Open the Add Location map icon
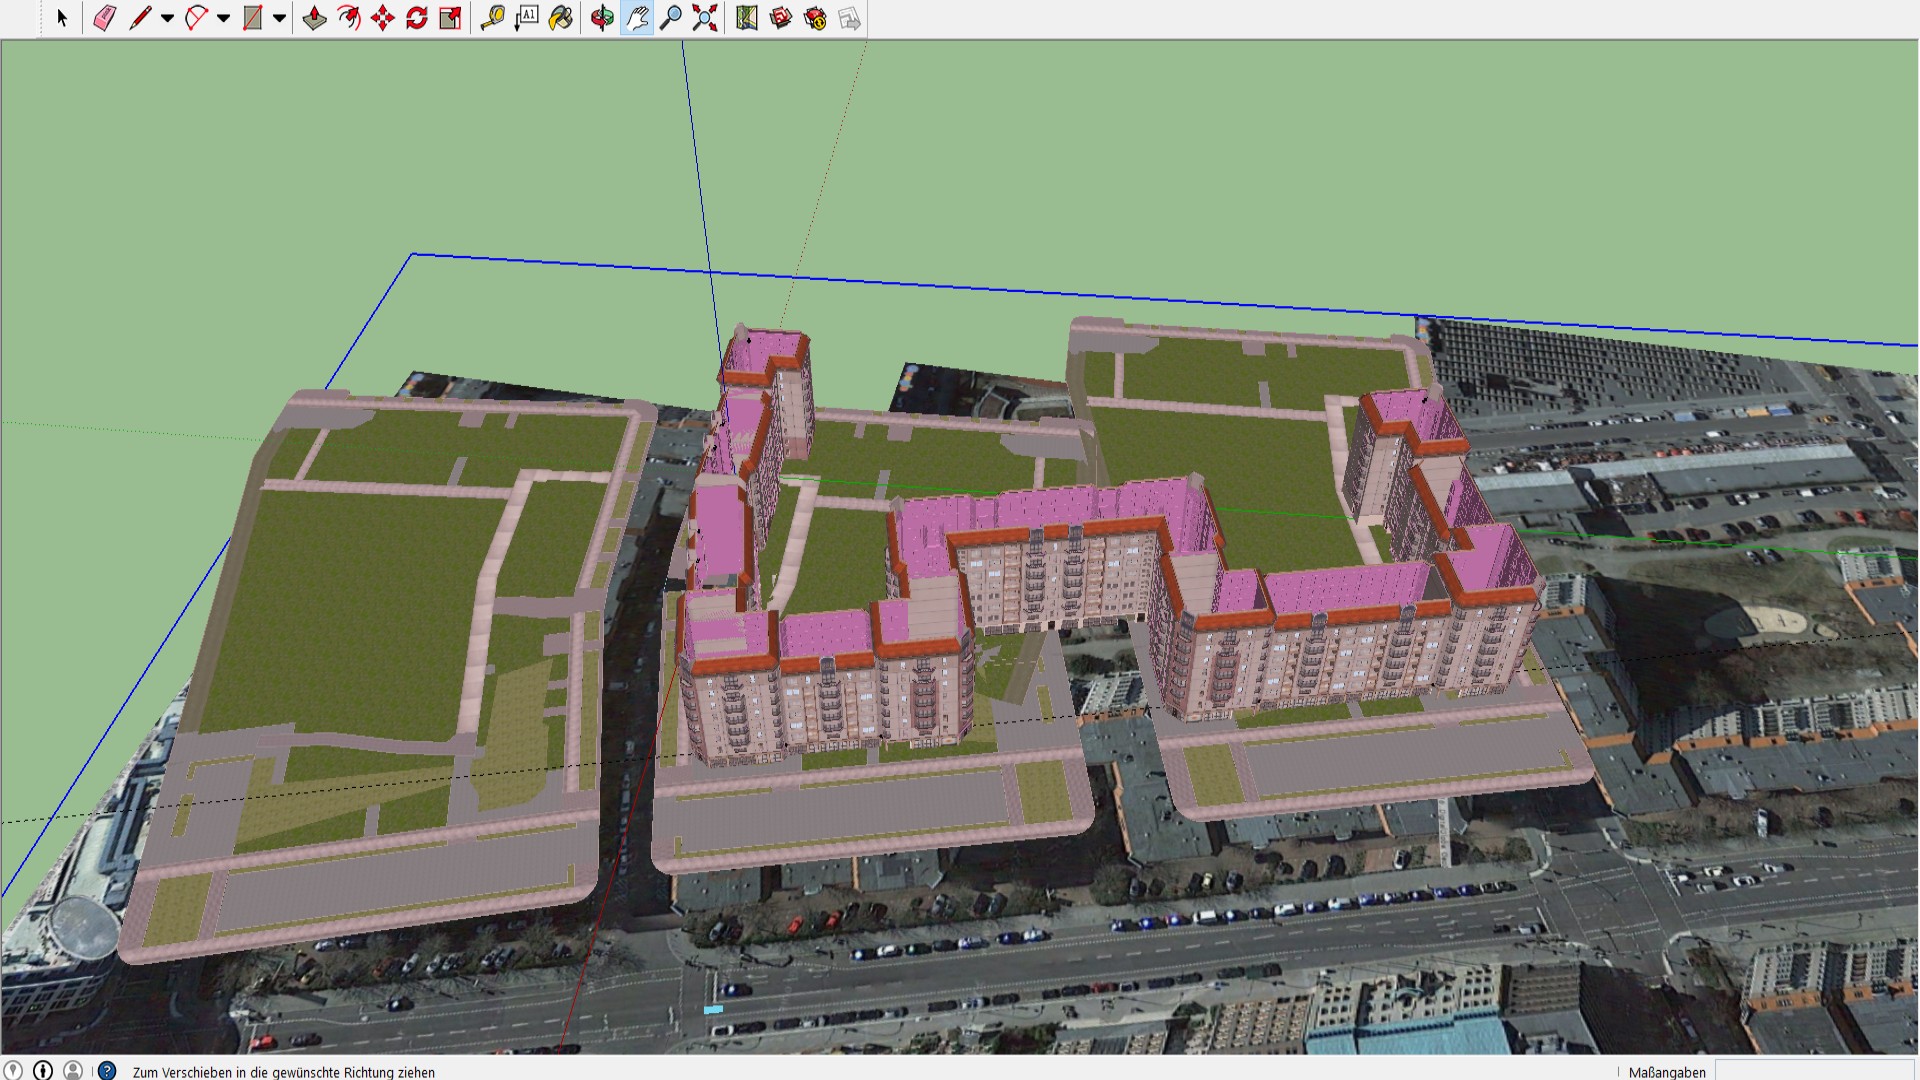 pyautogui.click(x=746, y=18)
